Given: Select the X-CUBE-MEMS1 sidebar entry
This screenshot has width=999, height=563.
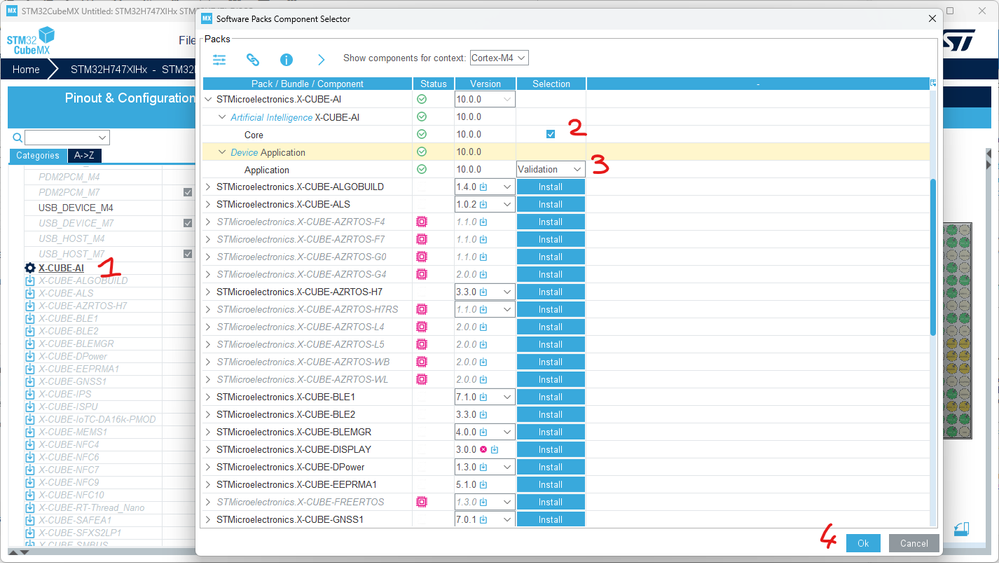Looking at the screenshot, I should [x=73, y=432].
